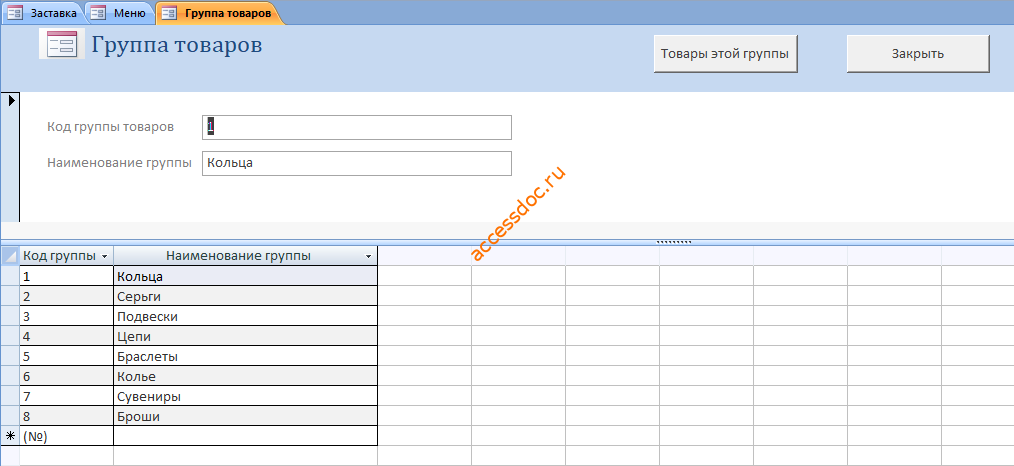The width and height of the screenshot is (1014, 466).
Task: Click the Товары этой группы button
Action: pyautogui.click(x=725, y=54)
